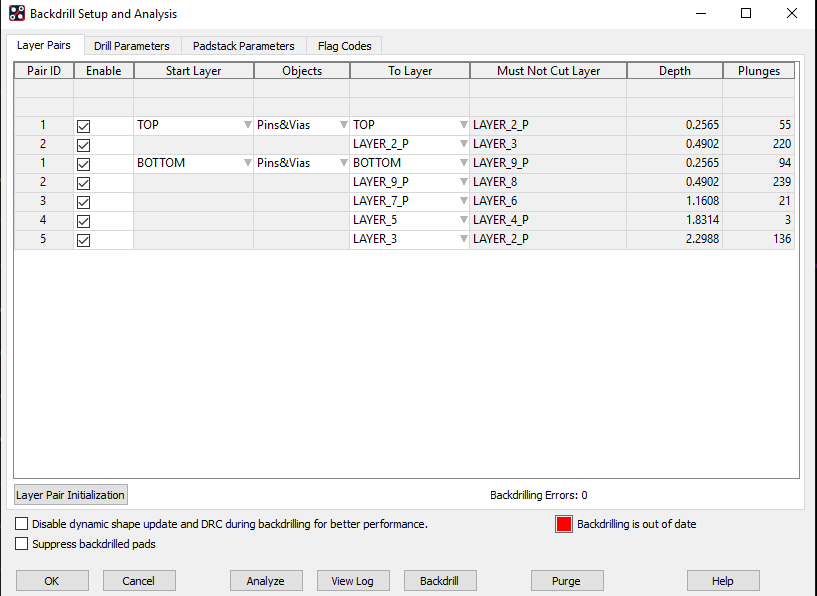Switch to the Drill Parameters tab

click(x=132, y=46)
